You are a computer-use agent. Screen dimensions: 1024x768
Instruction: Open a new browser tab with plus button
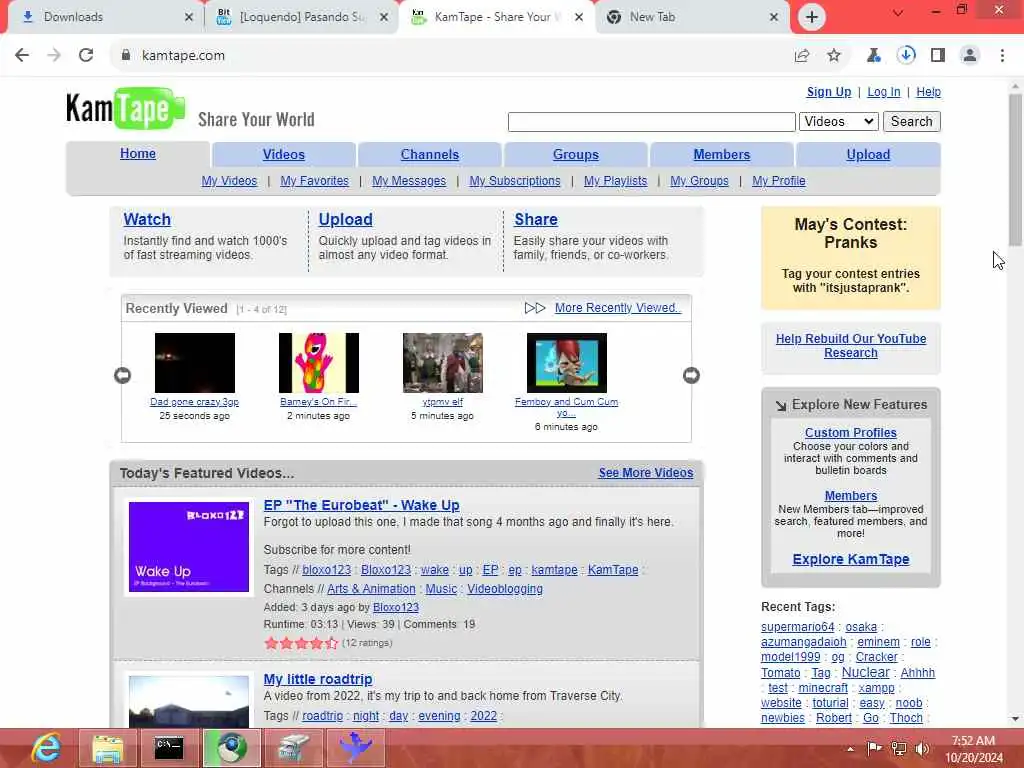click(x=812, y=17)
